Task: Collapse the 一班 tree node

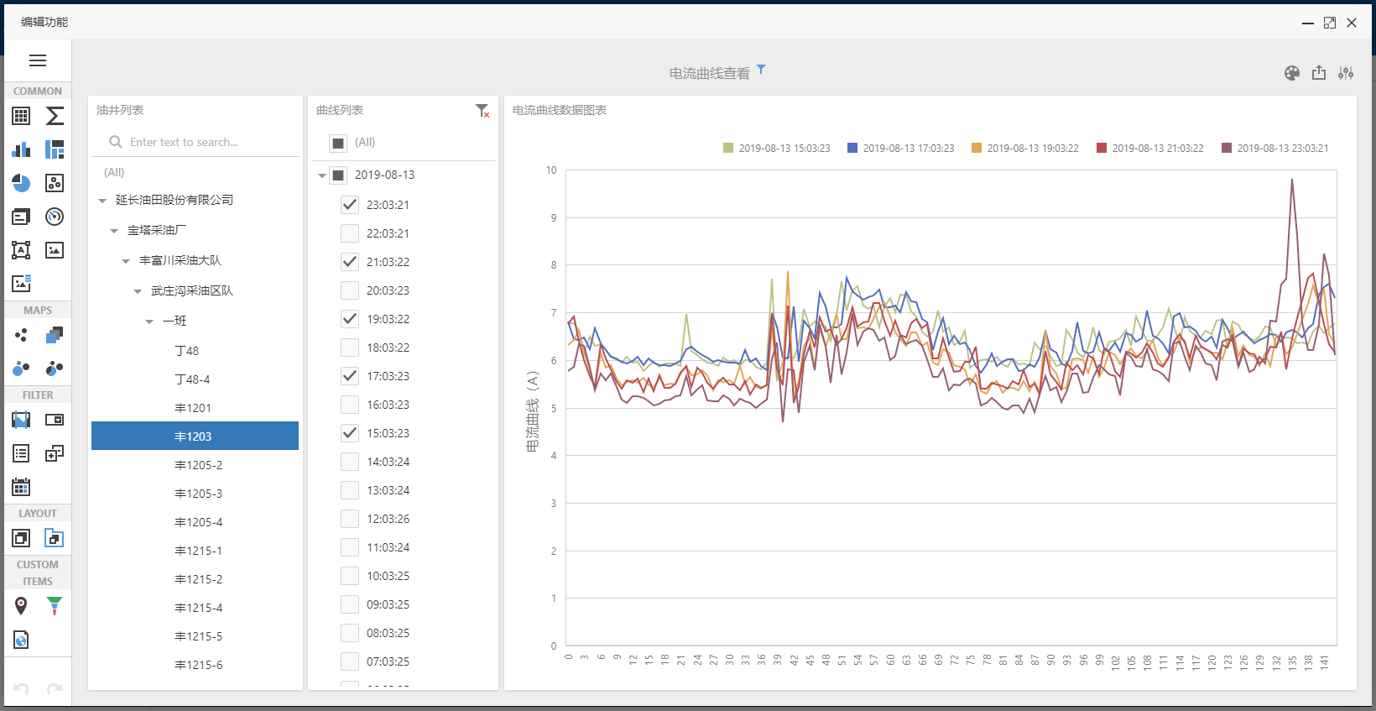Action: pos(150,322)
